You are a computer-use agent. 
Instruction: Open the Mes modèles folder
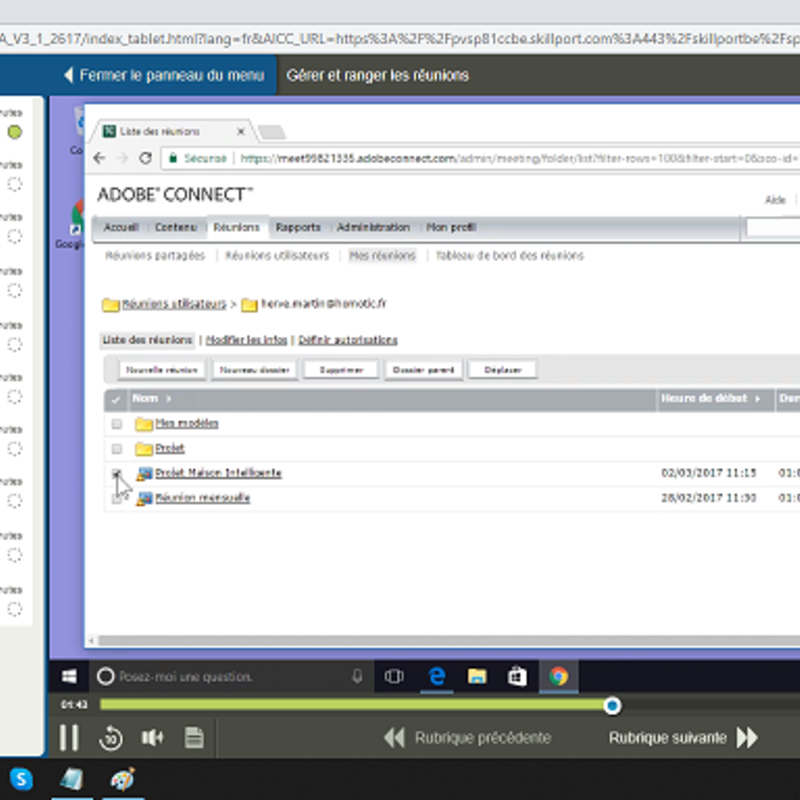[x=186, y=423]
